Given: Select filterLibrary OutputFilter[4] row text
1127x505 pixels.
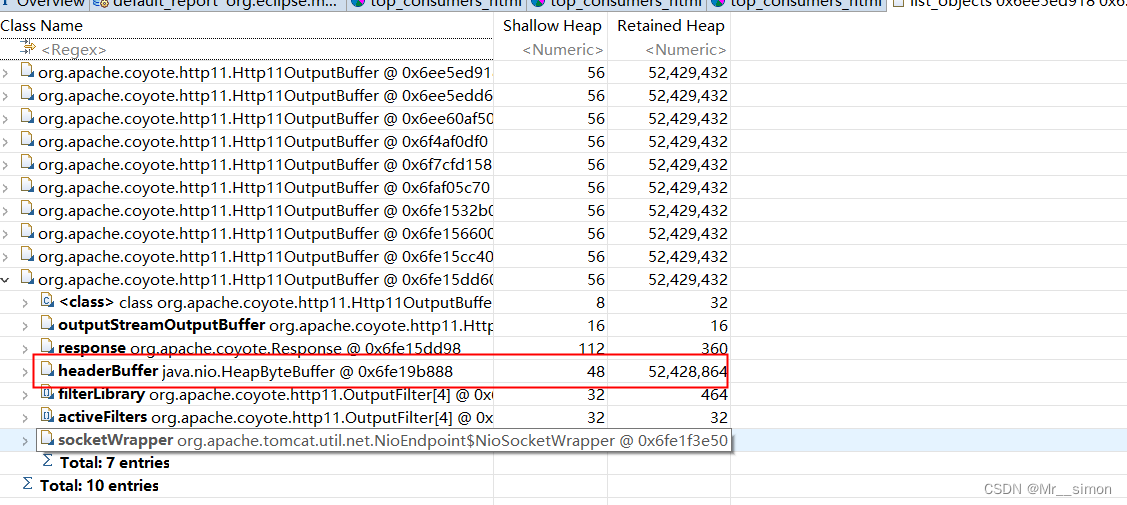Looking at the screenshot, I should pyautogui.click(x=275, y=394).
